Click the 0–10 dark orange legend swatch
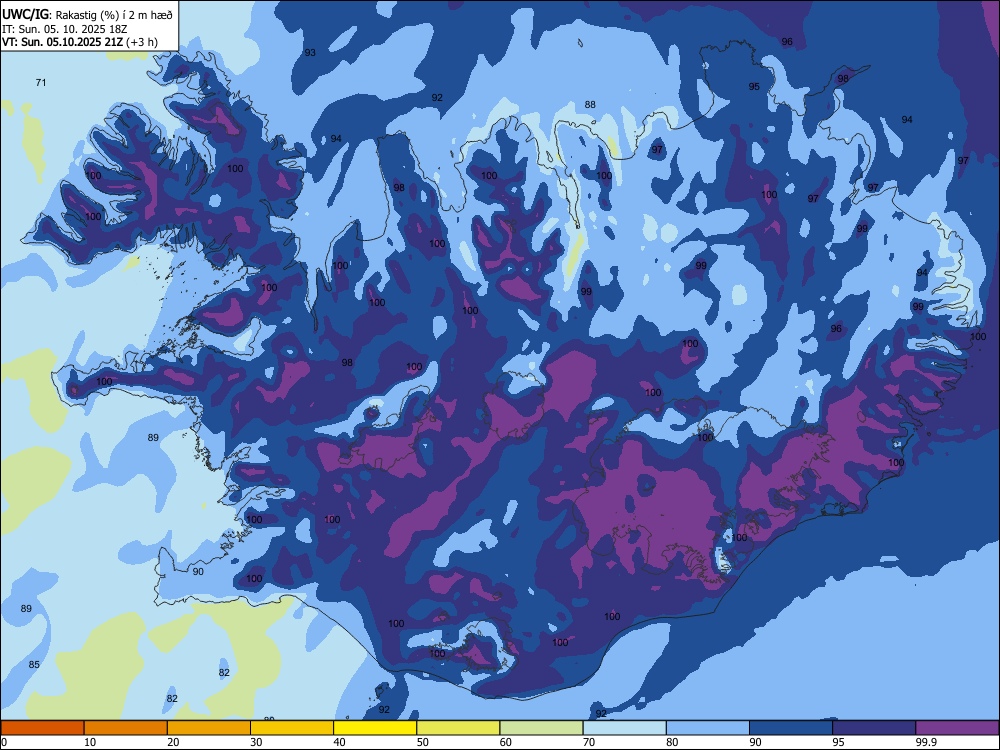The width and height of the screenshot is (1000, 750). (42, 728)
